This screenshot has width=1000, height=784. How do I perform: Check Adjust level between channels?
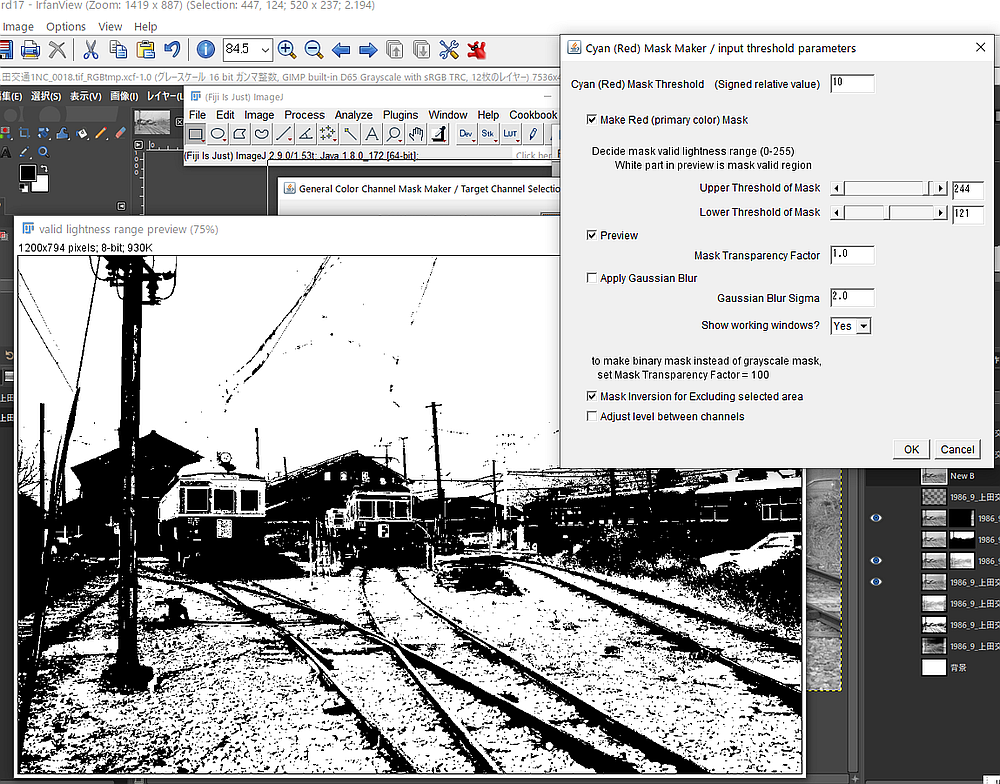point(593,416)
